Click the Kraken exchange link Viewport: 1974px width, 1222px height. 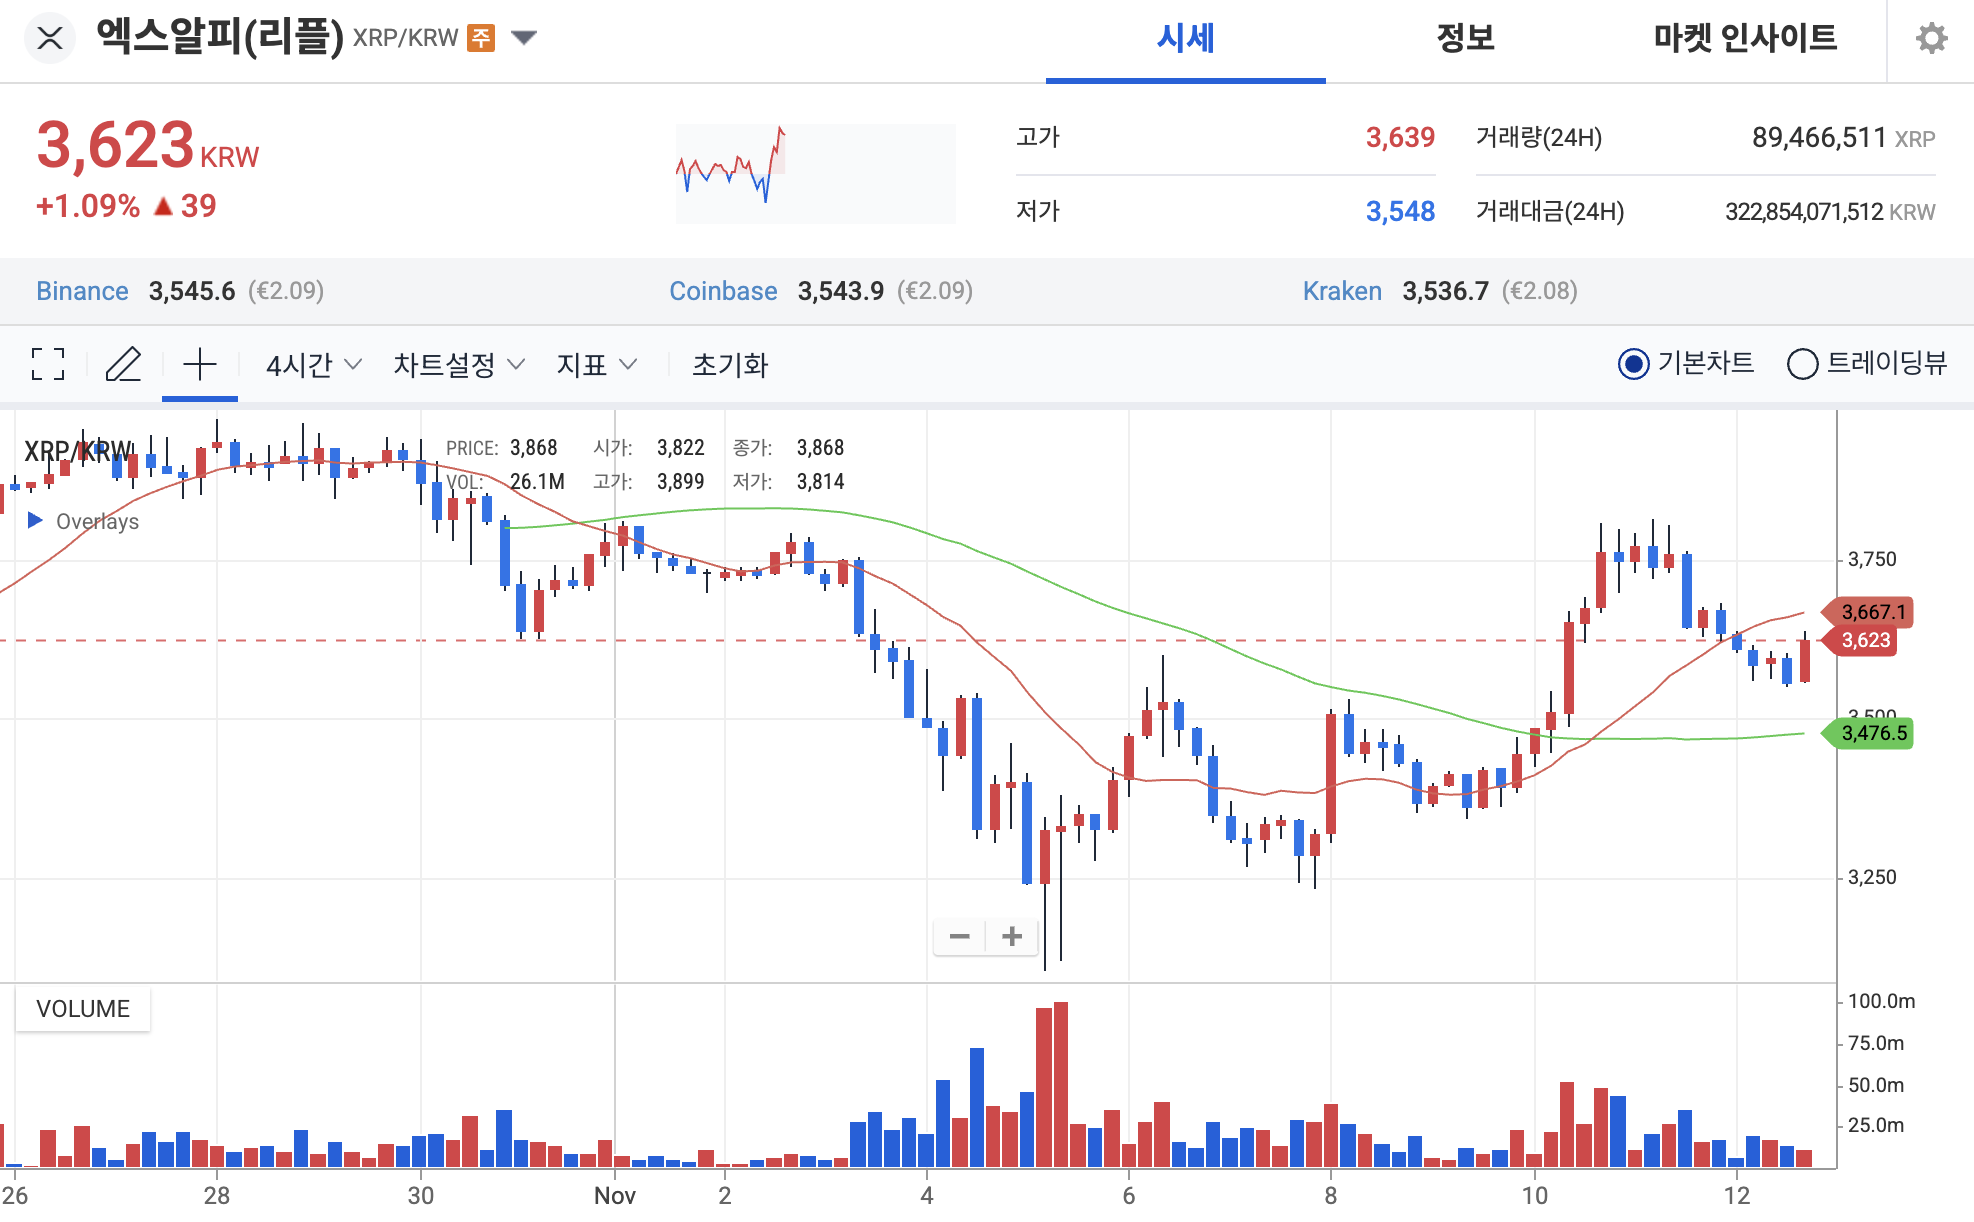tap(1342, 291)
